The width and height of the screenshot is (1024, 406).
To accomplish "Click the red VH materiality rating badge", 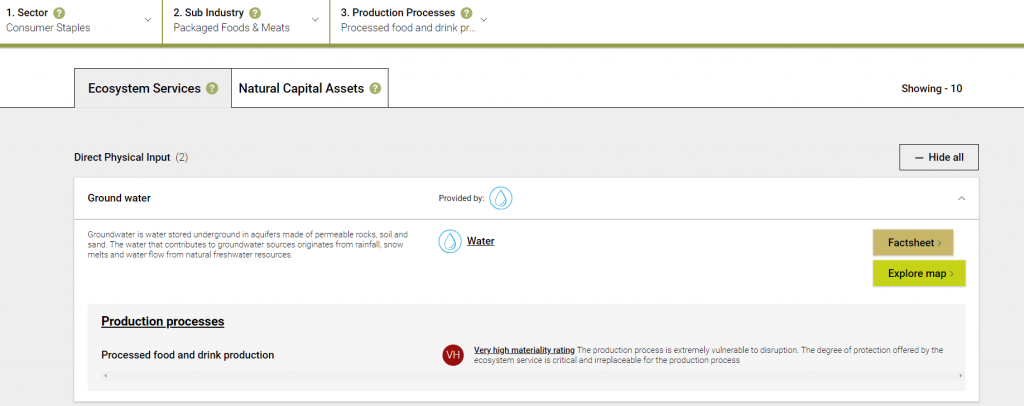I will (x=453, y=355).
